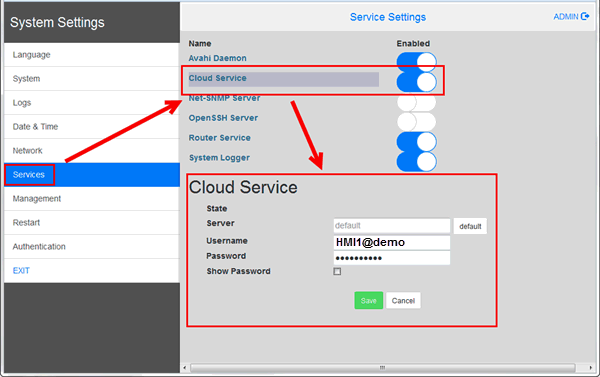The image size is (600, 377).
Task: Click the green Save button
Action: click(x=368, y=301)
